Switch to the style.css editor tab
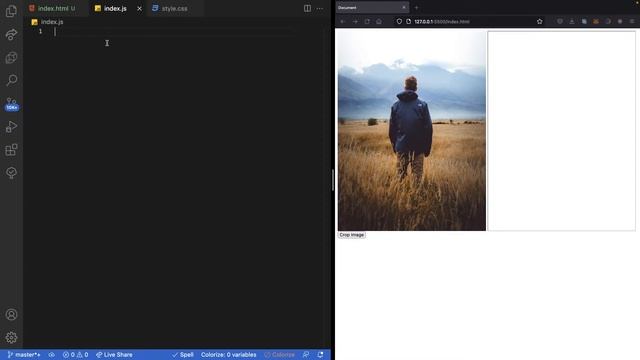Viewport: 640px width, 360px height. [x=175, y=8]
